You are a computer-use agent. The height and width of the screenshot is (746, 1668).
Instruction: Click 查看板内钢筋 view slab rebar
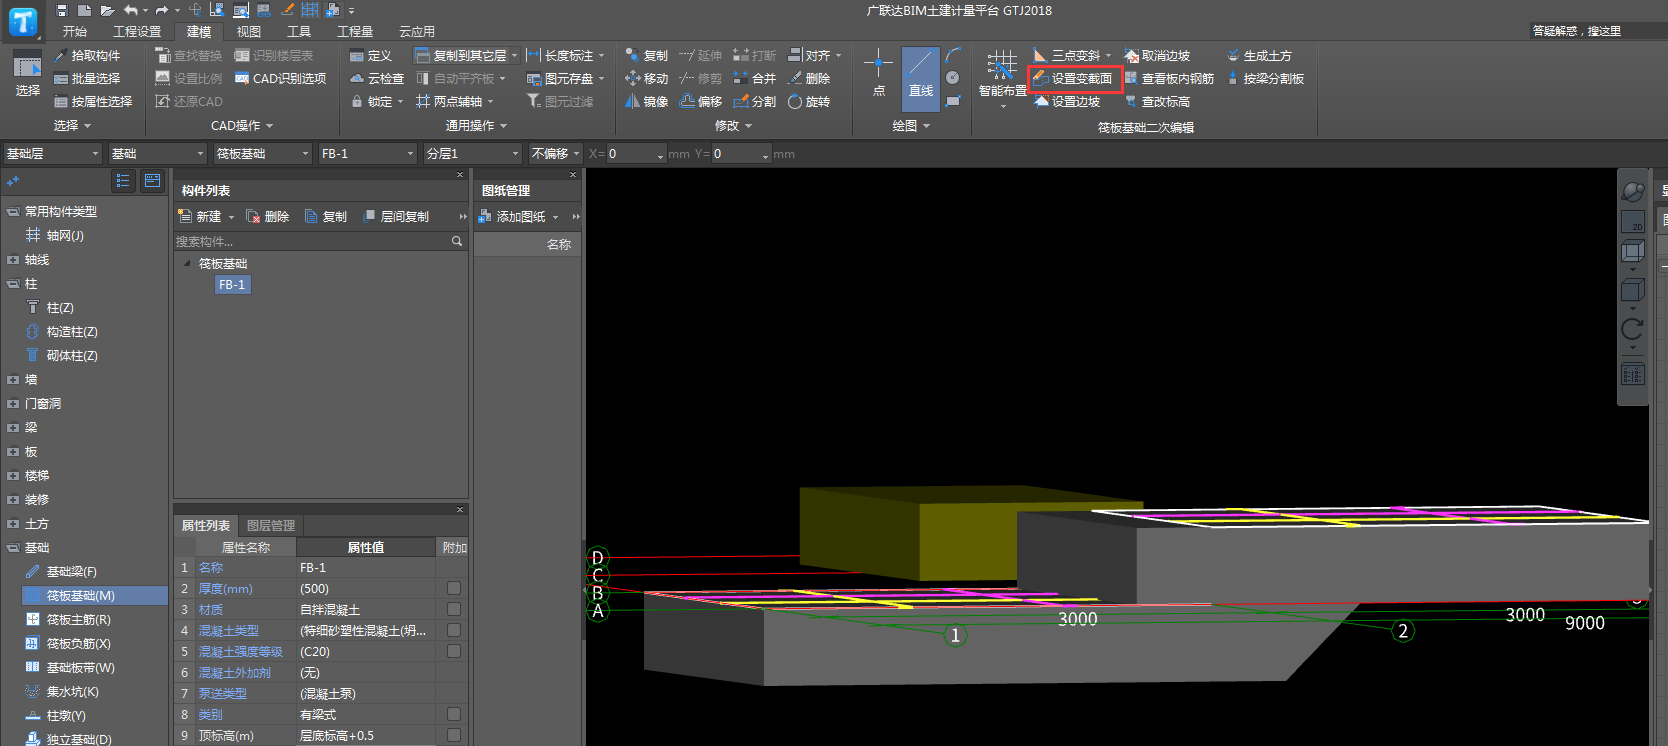1169,79
